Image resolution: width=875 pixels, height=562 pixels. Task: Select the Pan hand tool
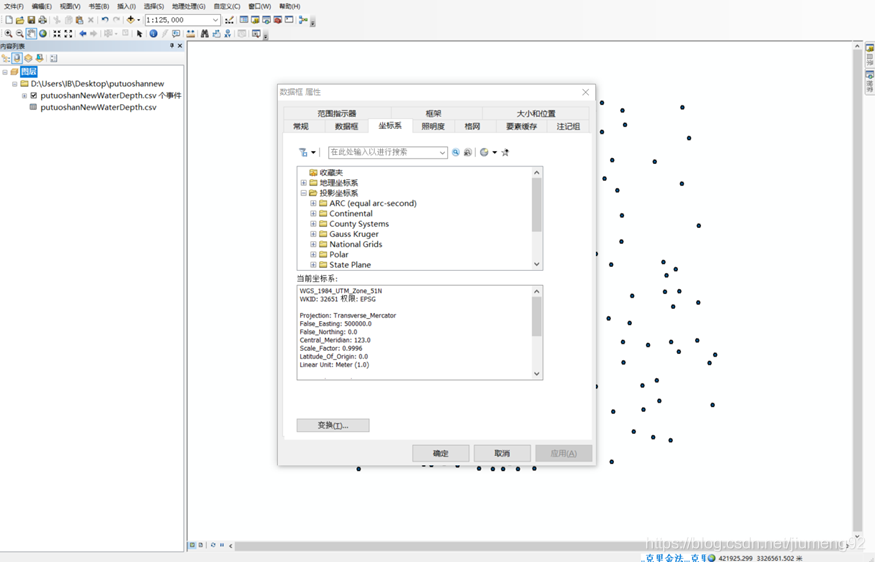click(x=31, y=33)
